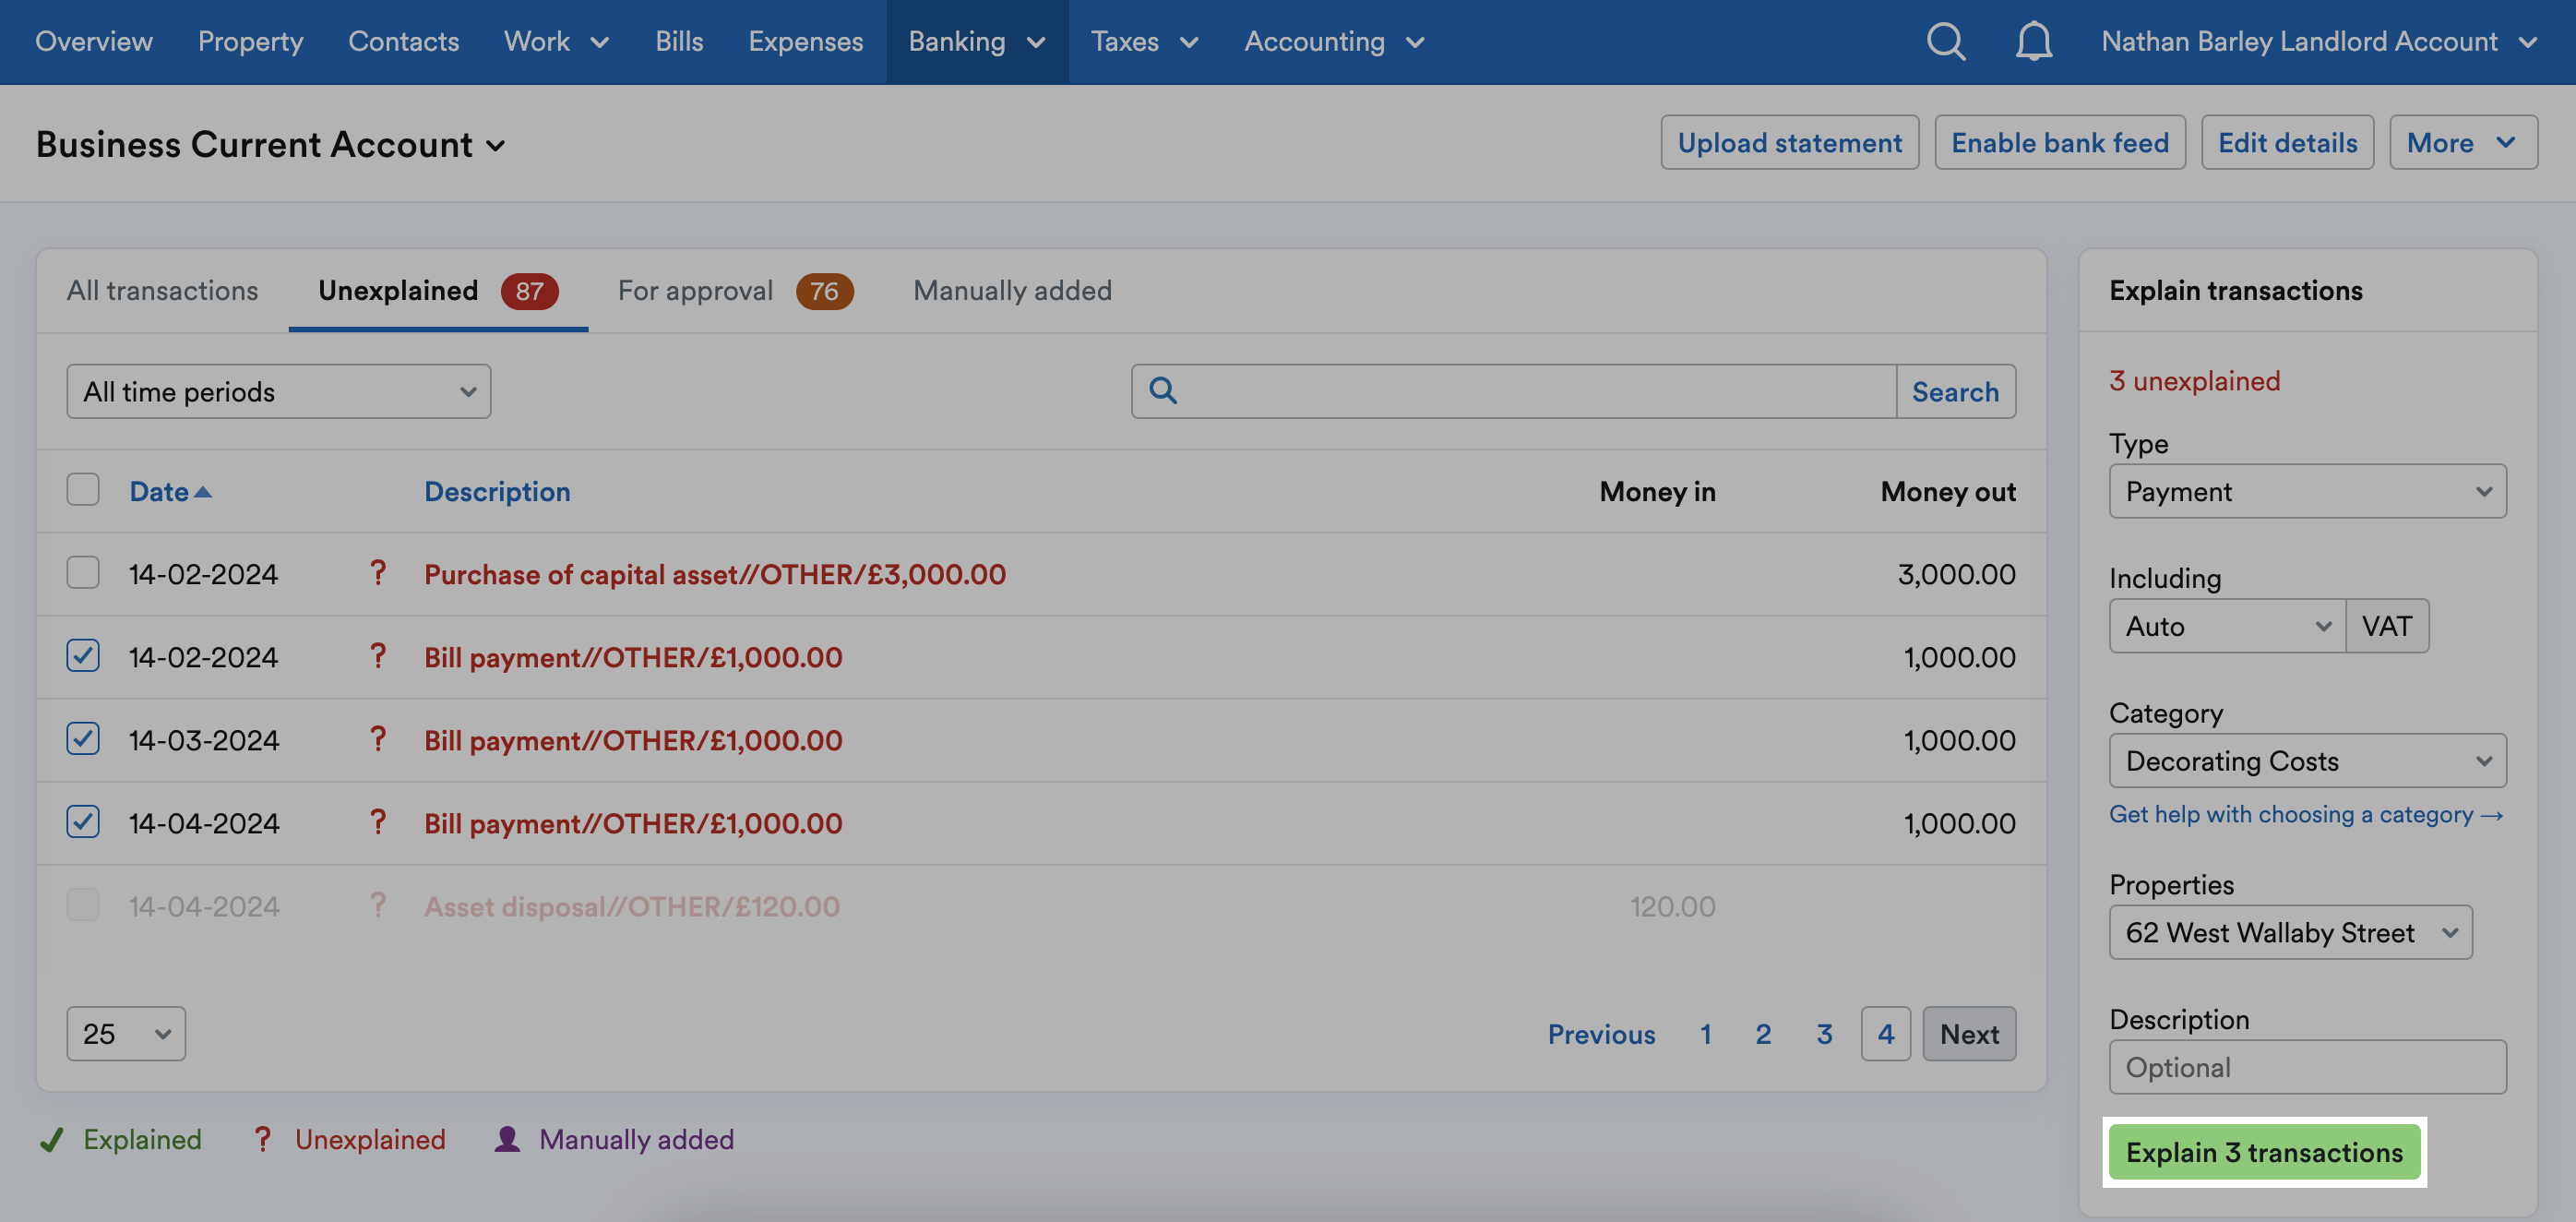This screenshot has height=1222, width=2576.
Task: Open the Including Auto VAT dropdown
Action: 2227,626
